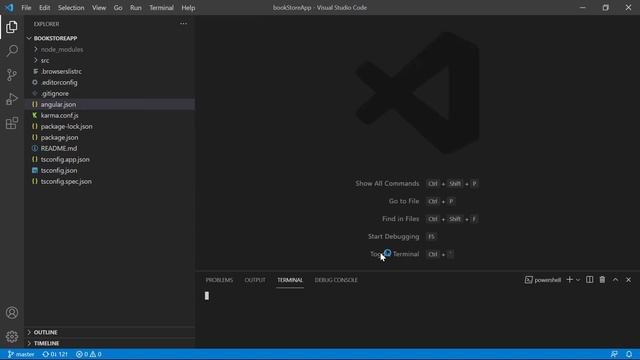
Task: Open the angular.json file
Action: 109,104
